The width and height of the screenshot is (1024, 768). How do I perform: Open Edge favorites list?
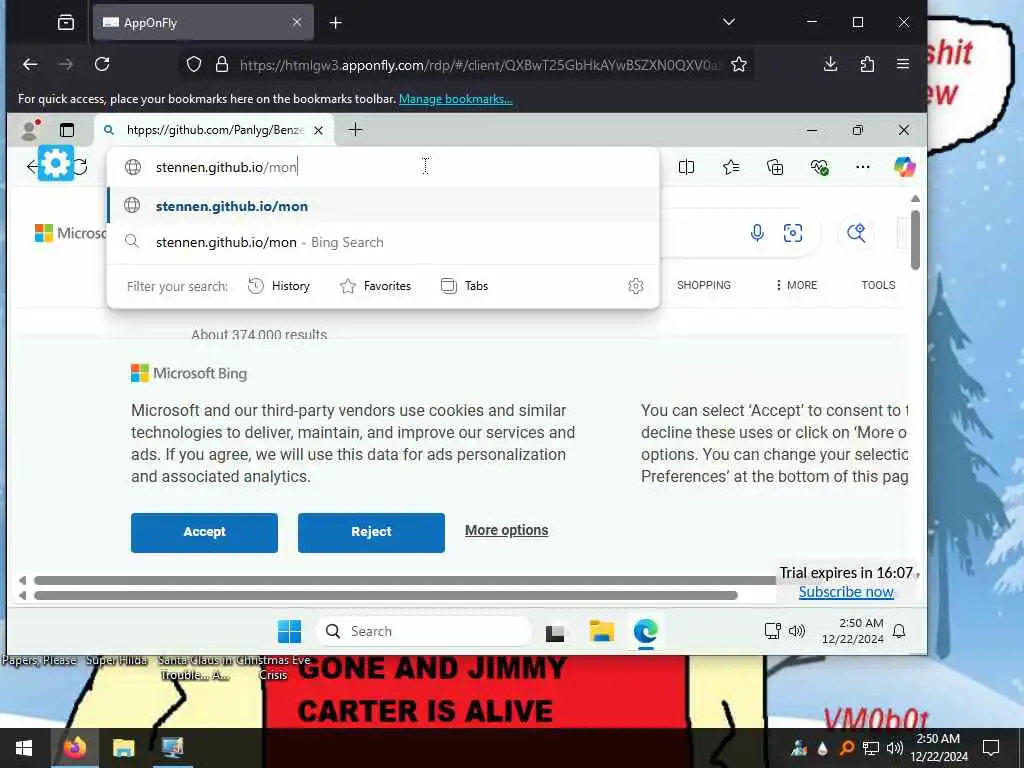click(x=731, y=167)
